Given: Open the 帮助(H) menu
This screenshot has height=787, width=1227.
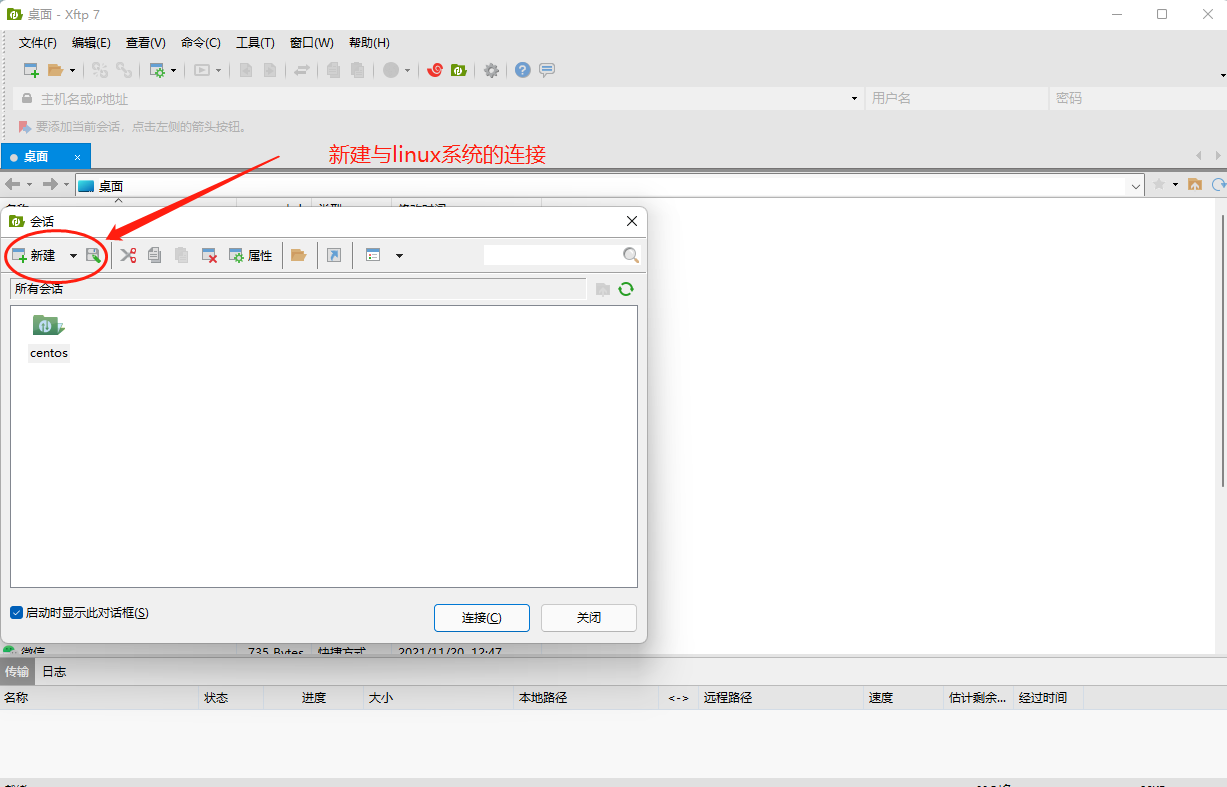Looking at the screenshot, I should click(x=369, y=43).
